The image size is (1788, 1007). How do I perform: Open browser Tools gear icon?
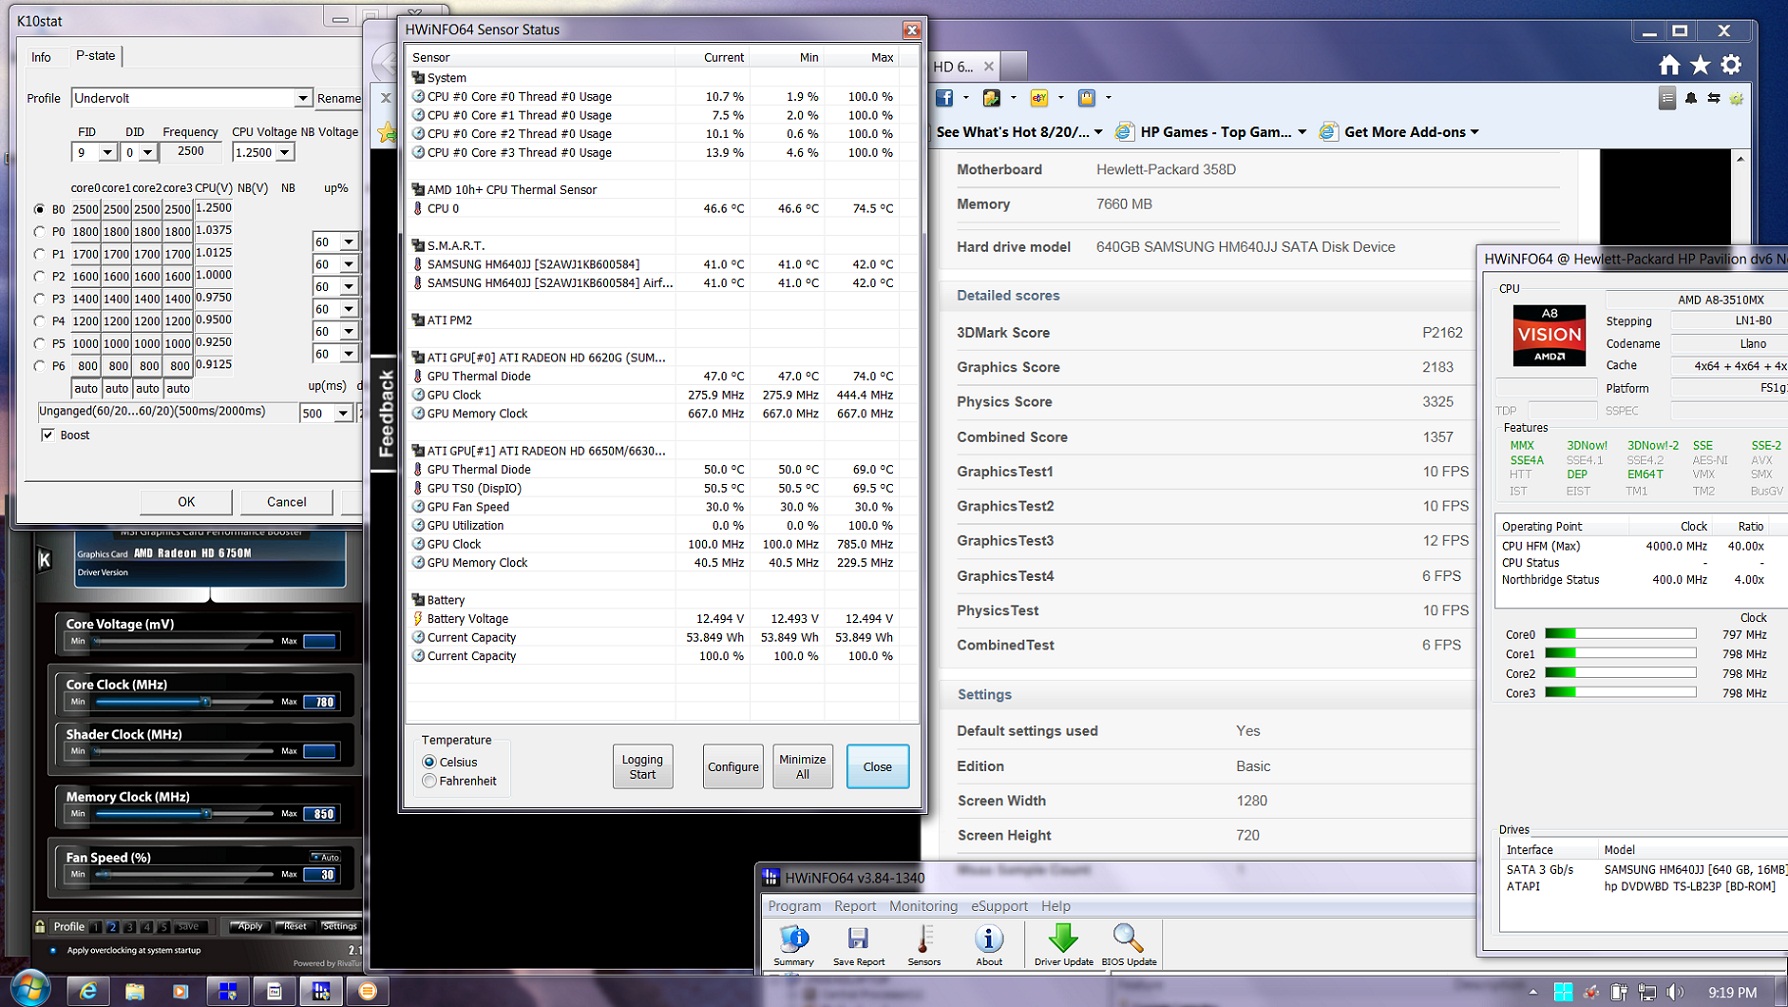1731,65
